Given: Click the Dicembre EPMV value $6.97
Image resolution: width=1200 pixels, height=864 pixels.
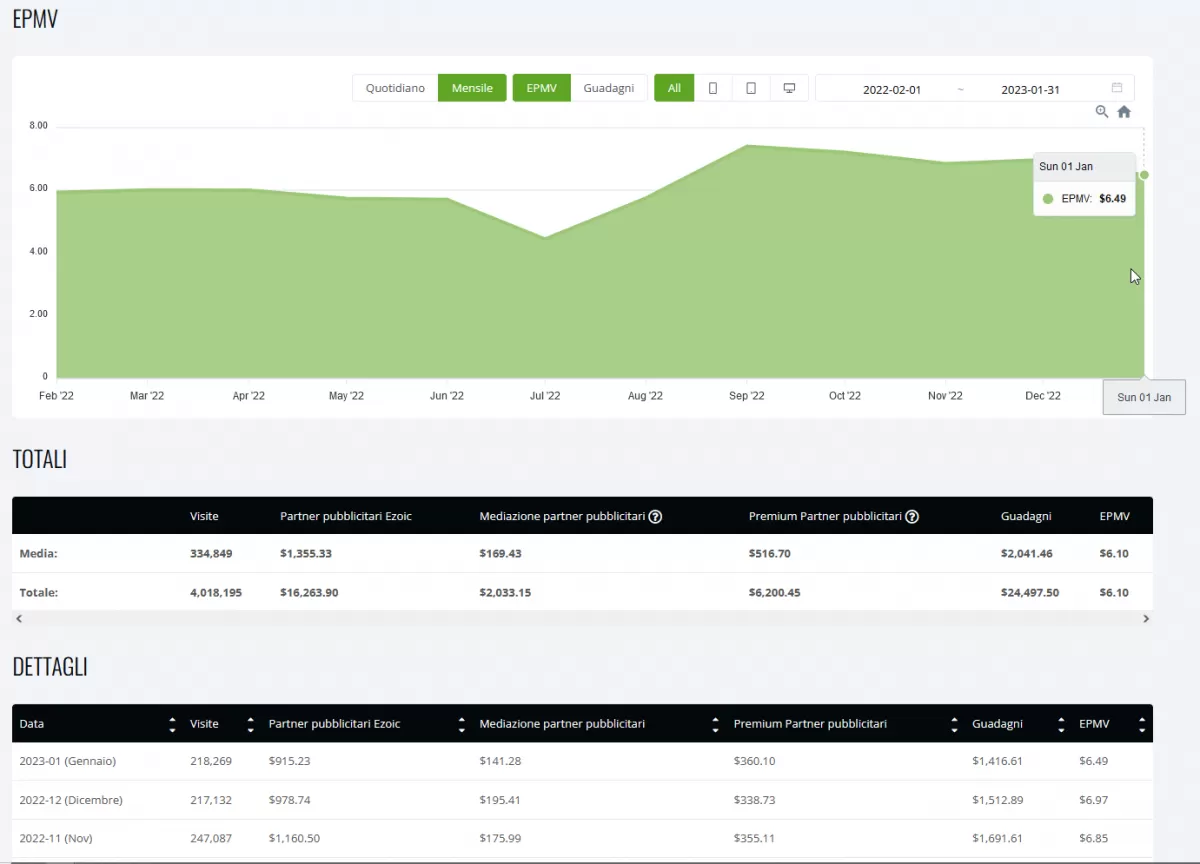Looking at the screenshot, I should [x=1094, y=800].
